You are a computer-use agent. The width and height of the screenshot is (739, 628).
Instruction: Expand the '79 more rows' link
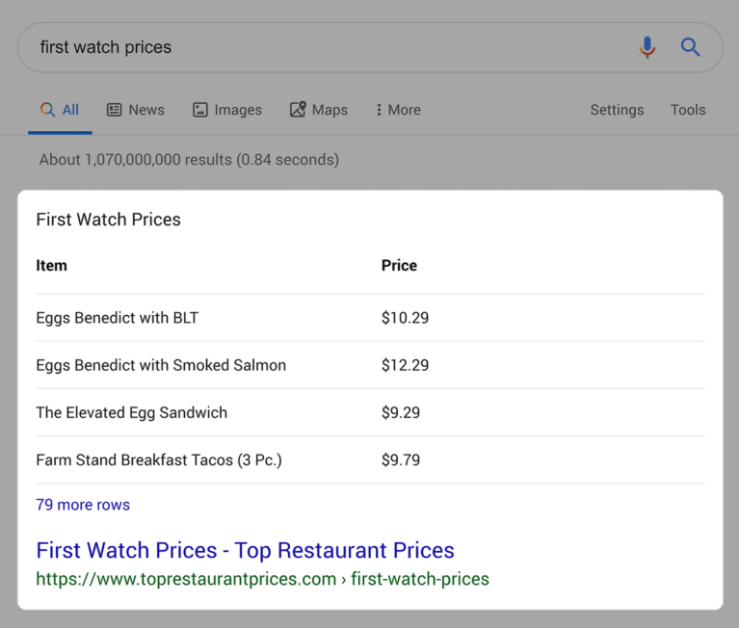click(83, 505)
